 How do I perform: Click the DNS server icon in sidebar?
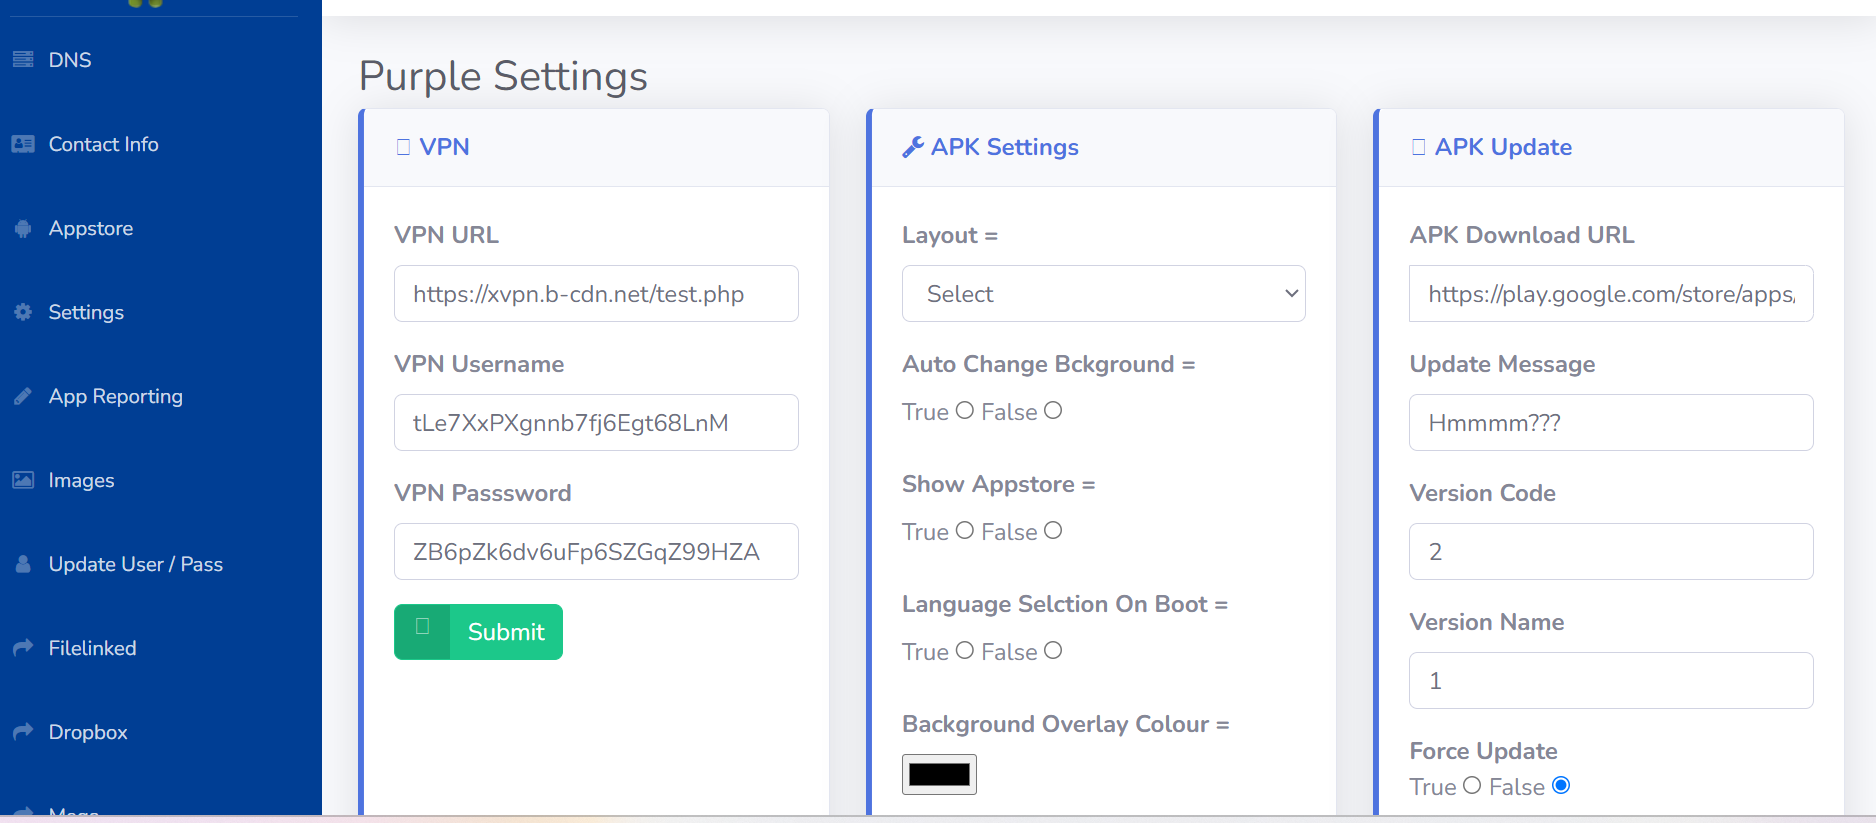(23, 60)
